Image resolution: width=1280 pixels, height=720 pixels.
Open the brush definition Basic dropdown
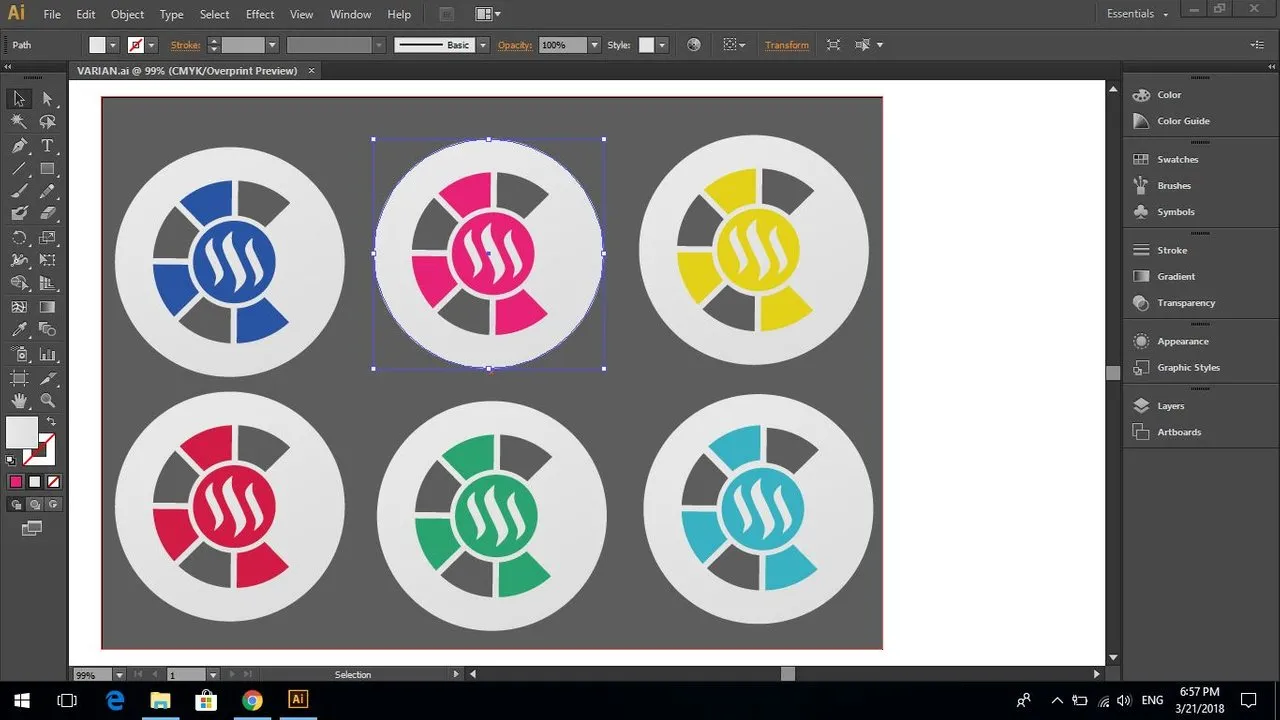click(483, 45)
